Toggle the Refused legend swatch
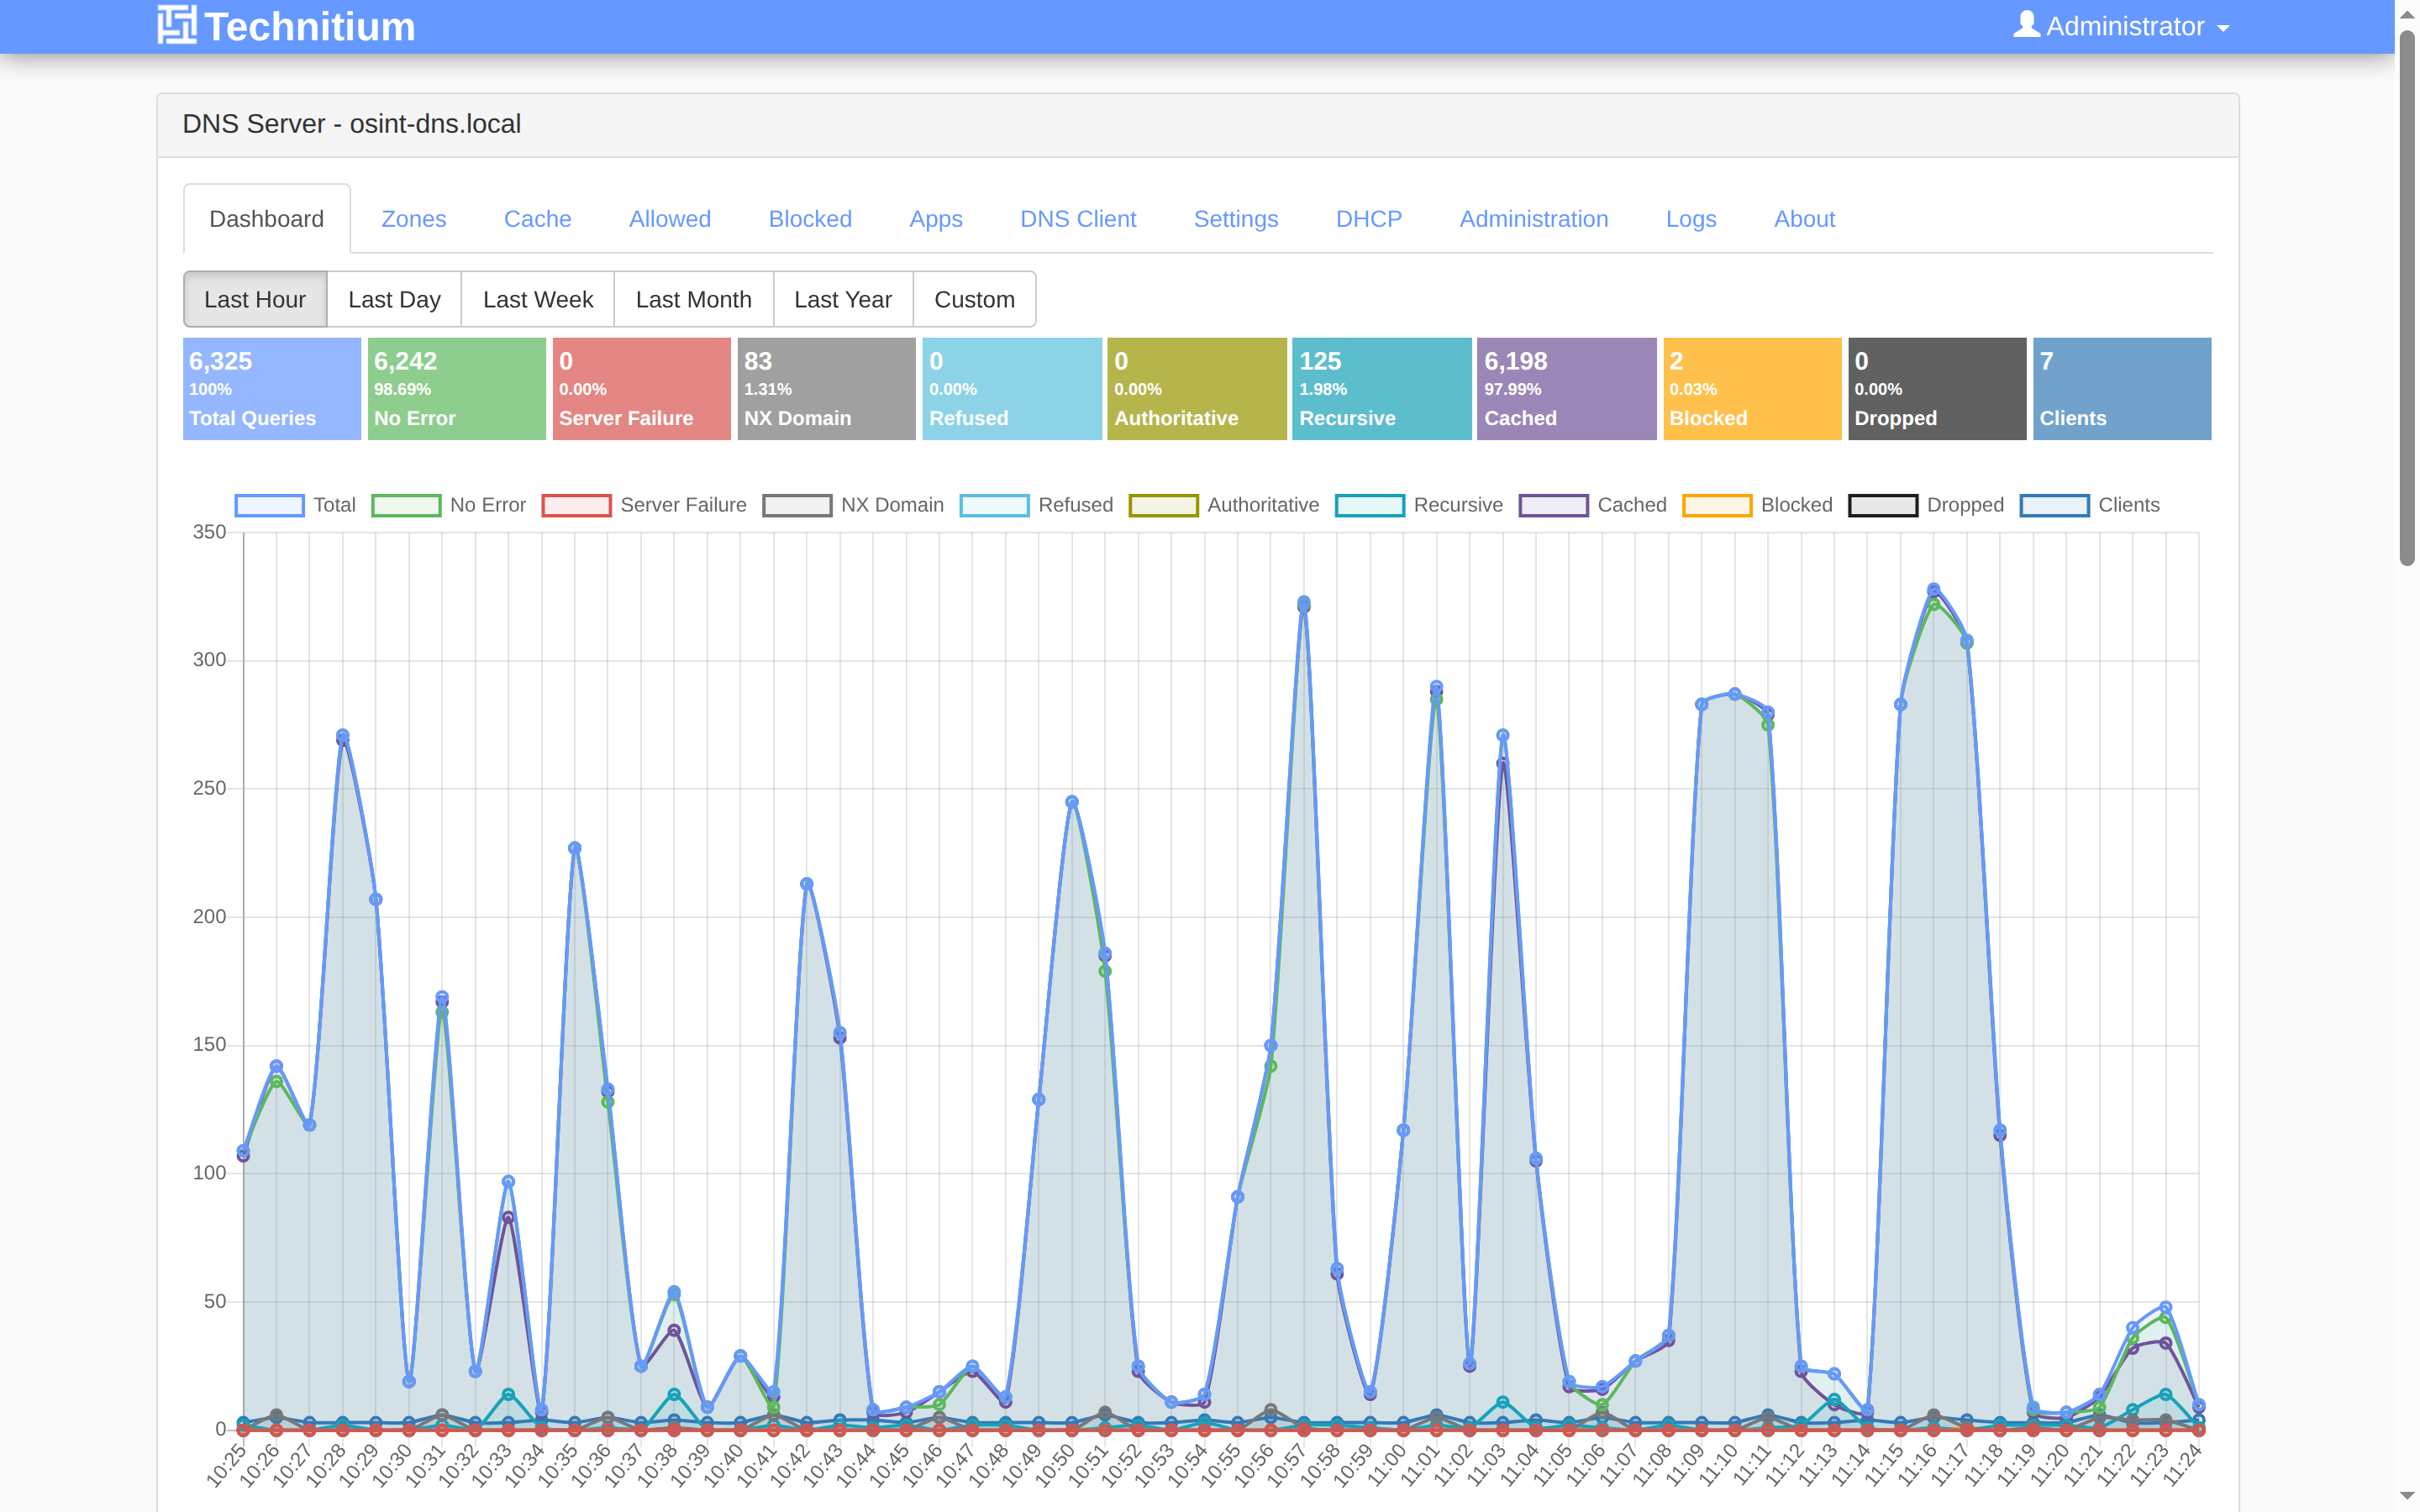Screen dimensions: 2420x1512 994,506
